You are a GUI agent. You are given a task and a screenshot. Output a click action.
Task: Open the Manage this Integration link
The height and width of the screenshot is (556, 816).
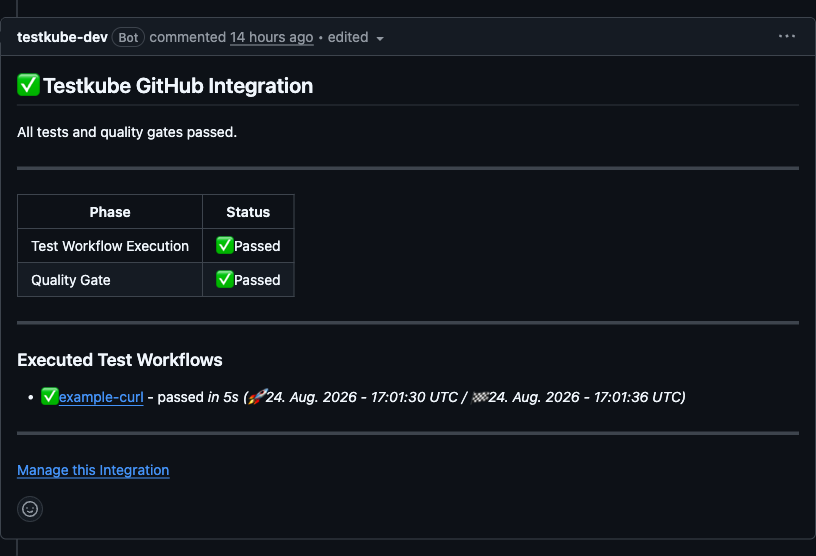(x=93, y=470)
